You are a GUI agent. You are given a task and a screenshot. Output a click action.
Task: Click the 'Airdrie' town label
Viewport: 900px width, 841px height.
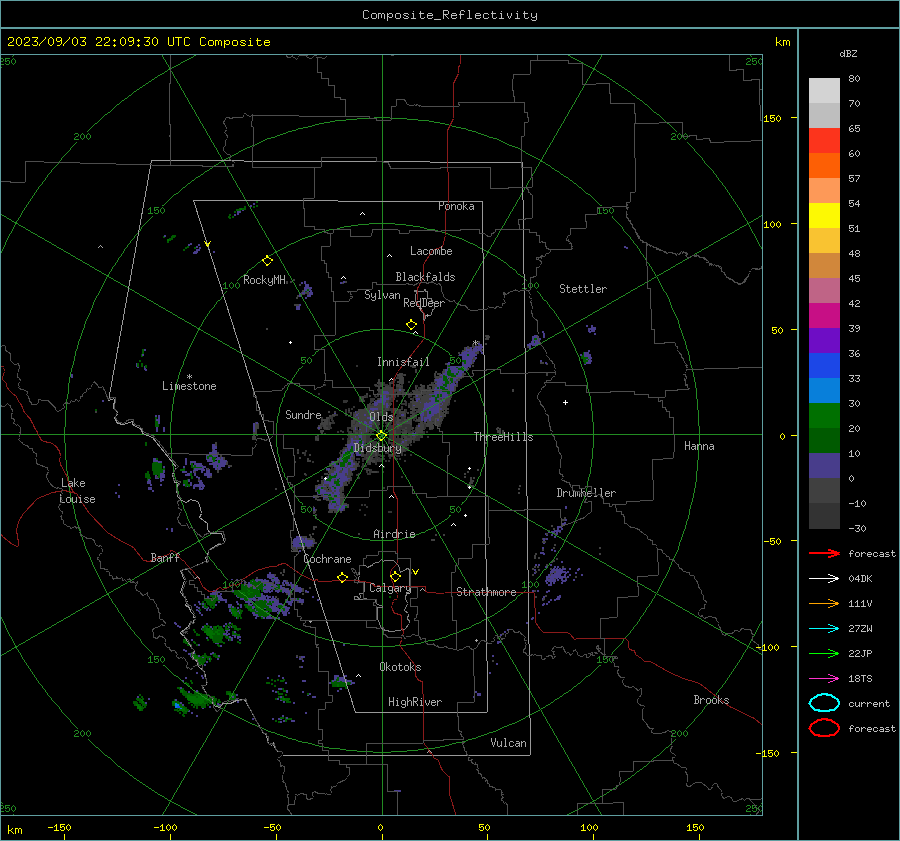tap(394, 534)
